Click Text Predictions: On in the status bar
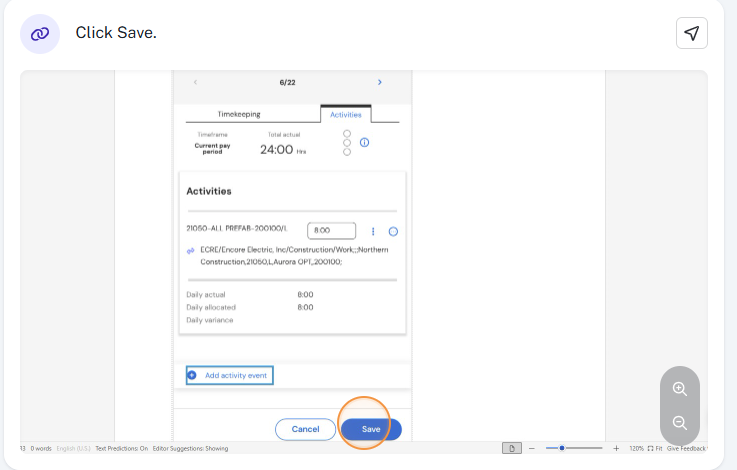This screenshot has height=470, width=737. pos(122,448)
